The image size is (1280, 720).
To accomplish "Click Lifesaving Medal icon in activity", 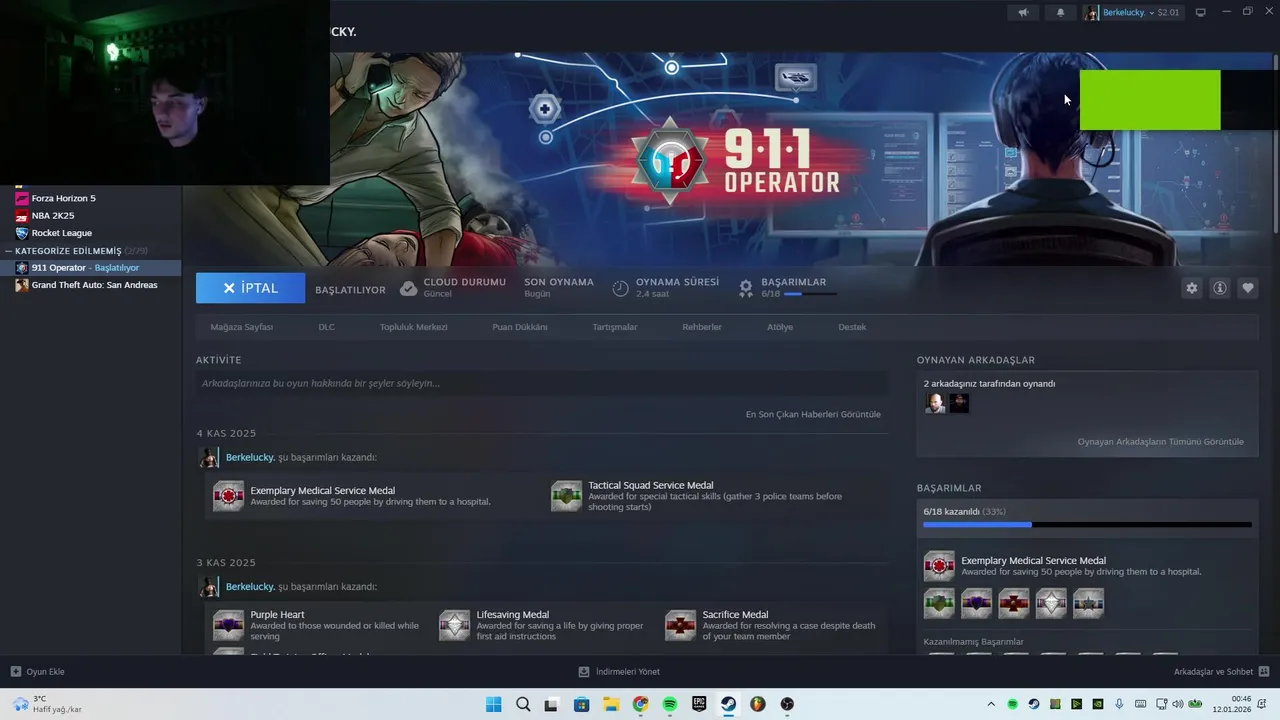I will tap(454, 626).
